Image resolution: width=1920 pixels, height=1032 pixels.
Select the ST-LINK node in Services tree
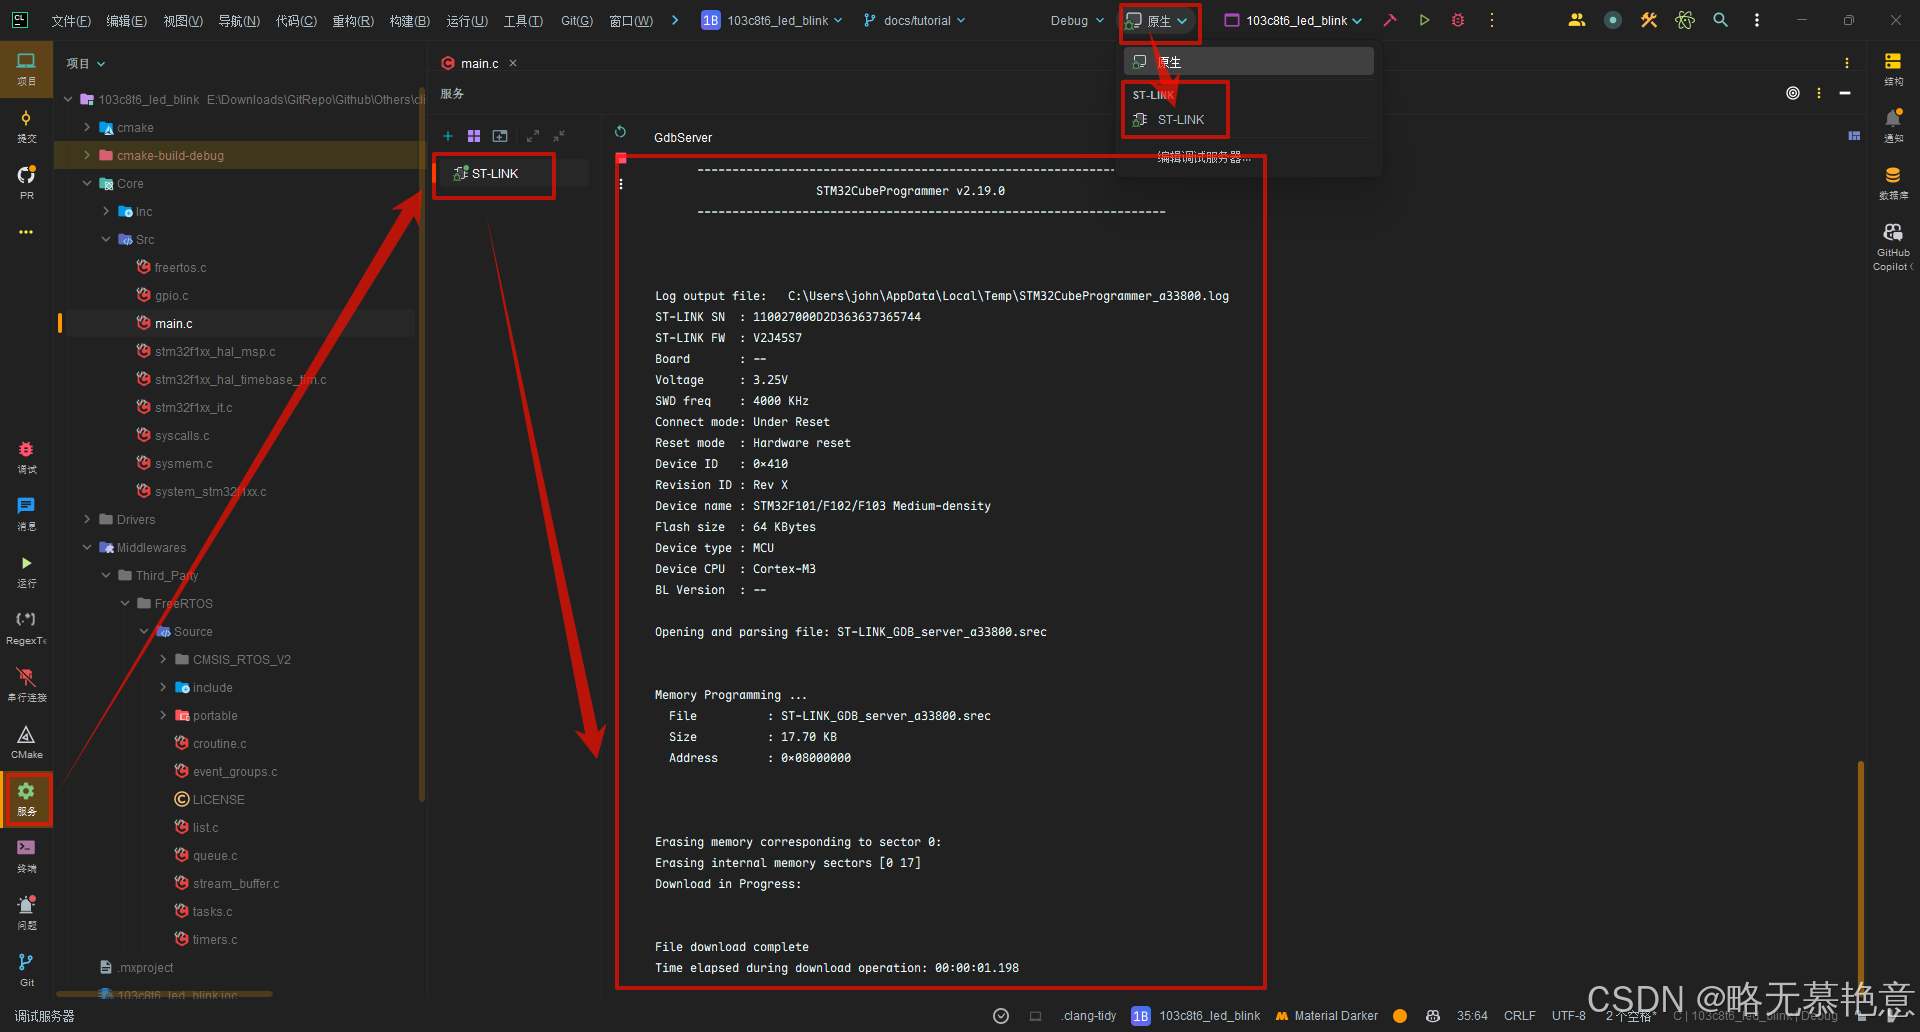point(494,173)
